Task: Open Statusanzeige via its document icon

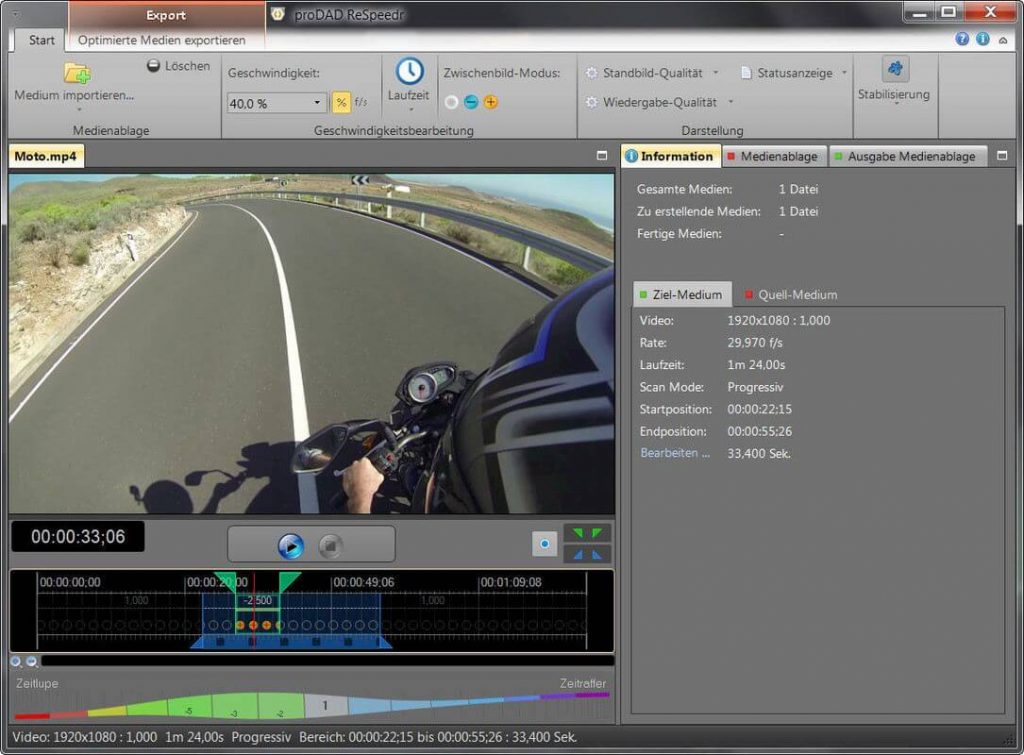Action: point(746,73)
